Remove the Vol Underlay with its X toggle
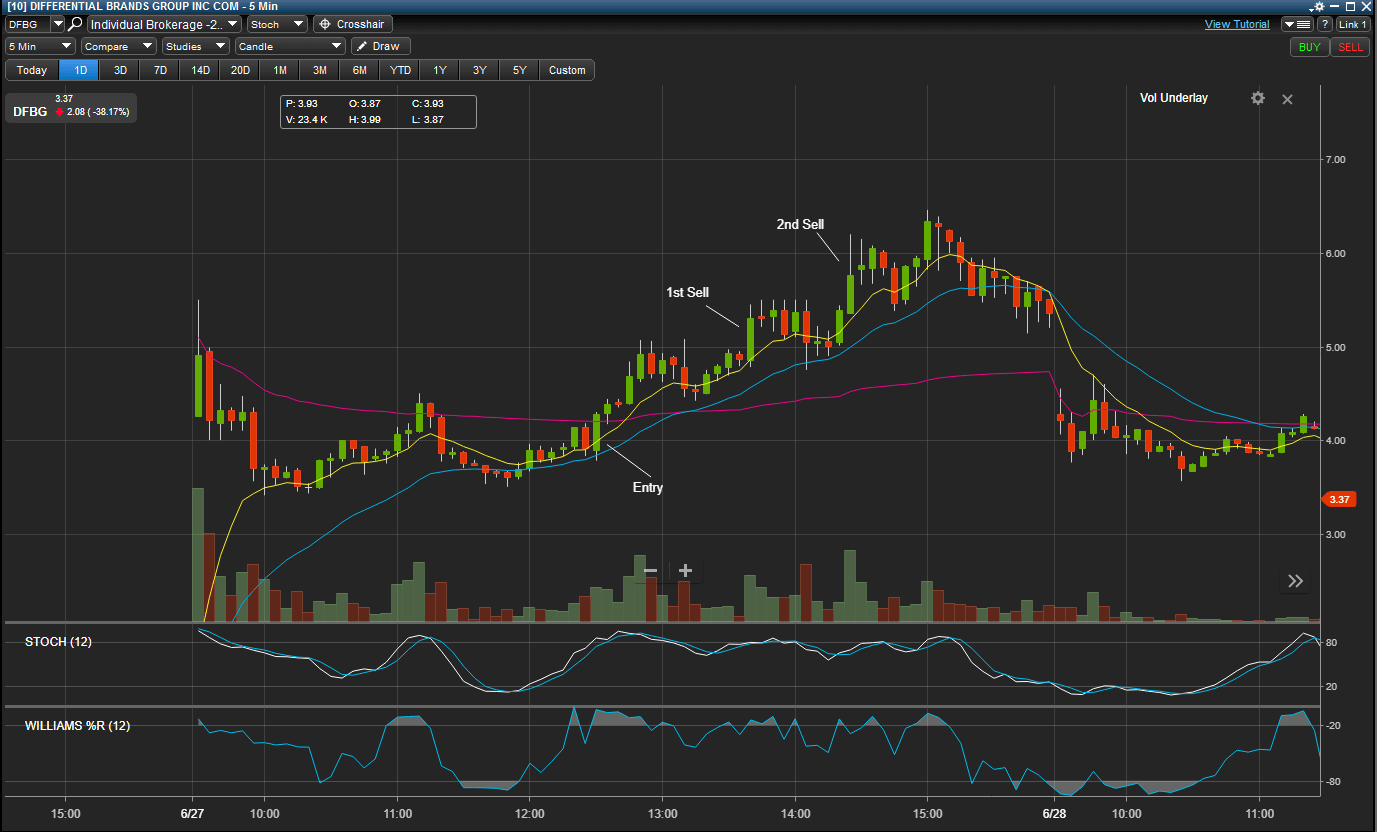Image resolution: width=1377 pixels, height=832 pixels. [x=1287, y=99]
